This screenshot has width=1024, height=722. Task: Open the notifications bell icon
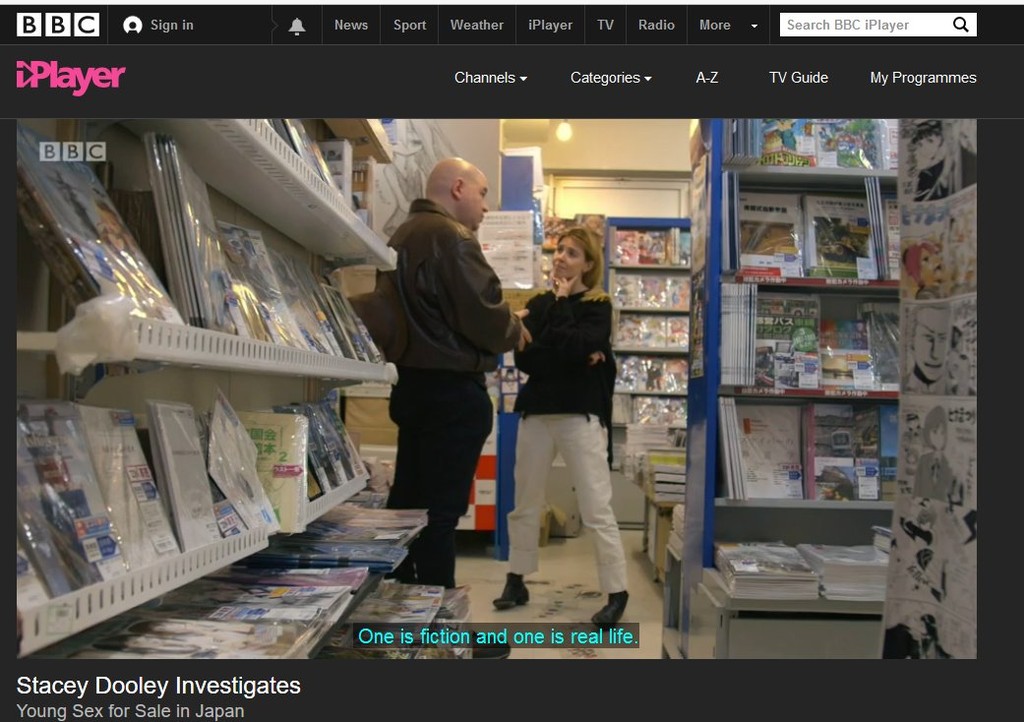click(x=297, y=25)
